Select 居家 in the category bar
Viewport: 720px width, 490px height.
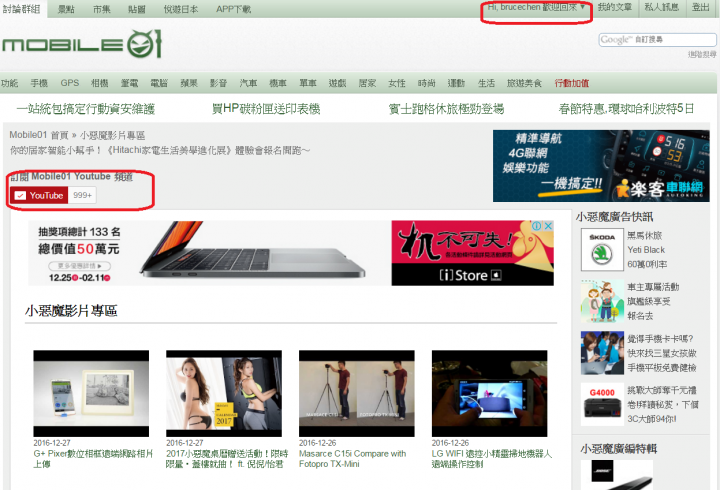pos(367,83)
